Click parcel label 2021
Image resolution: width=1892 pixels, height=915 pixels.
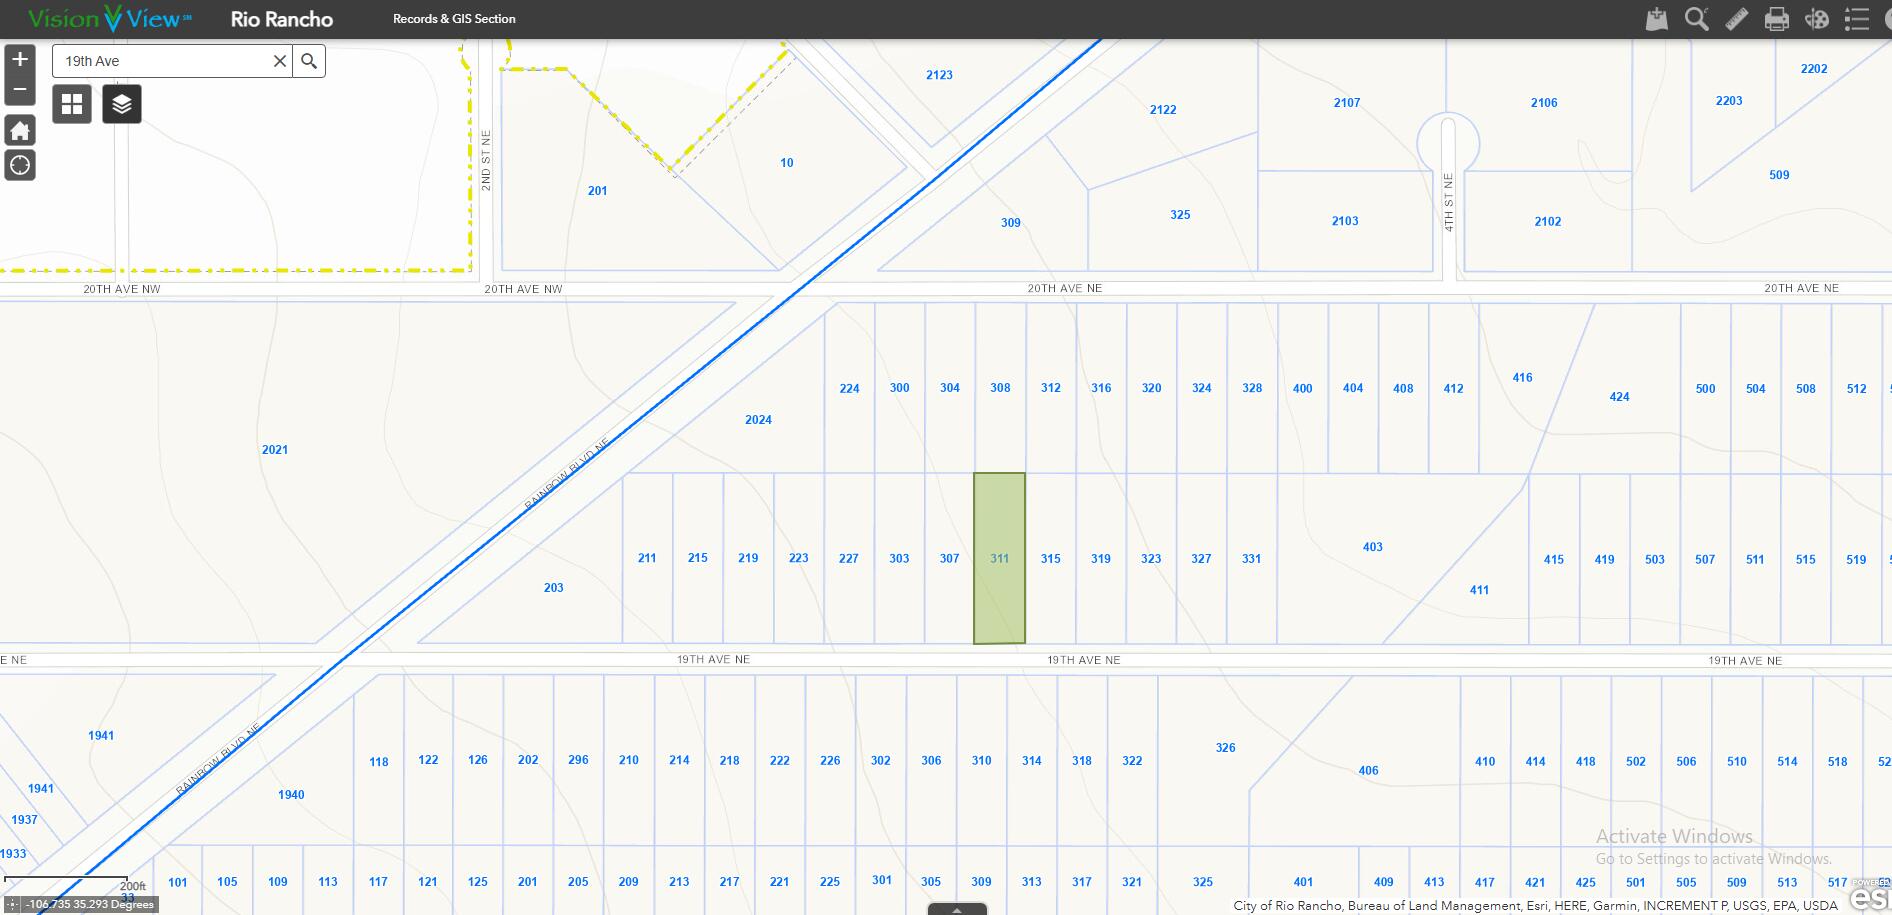(x=275, y=450)
